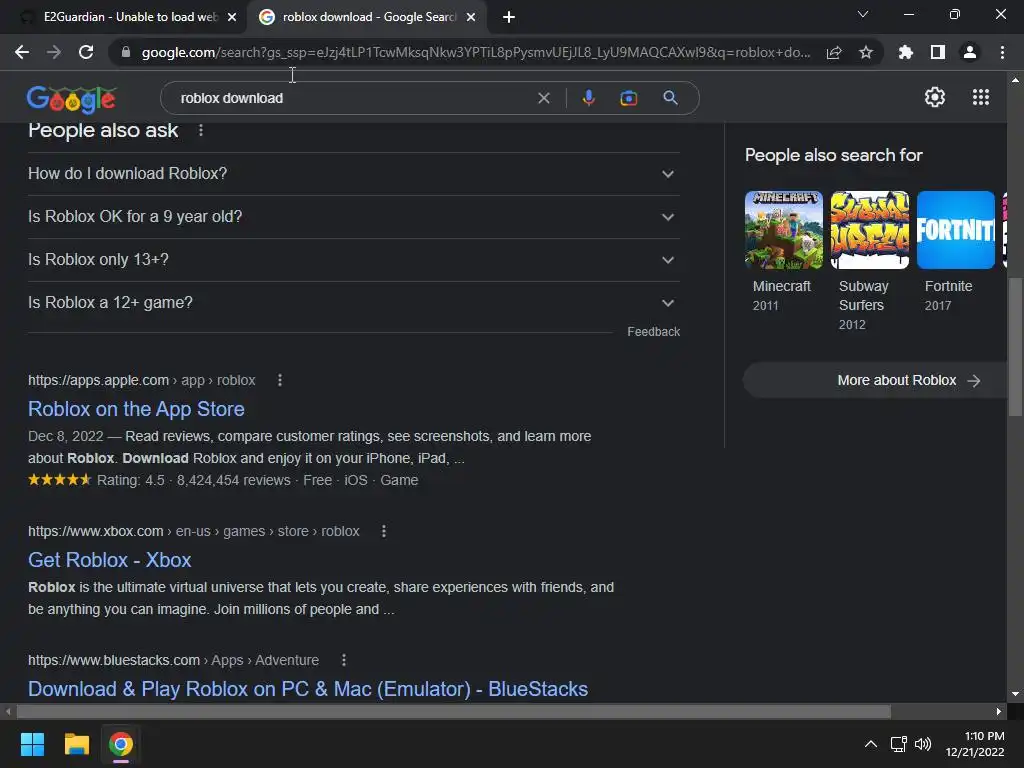
Task: Click the vertical page scrollbar thumb
Action: point(1015,346)
